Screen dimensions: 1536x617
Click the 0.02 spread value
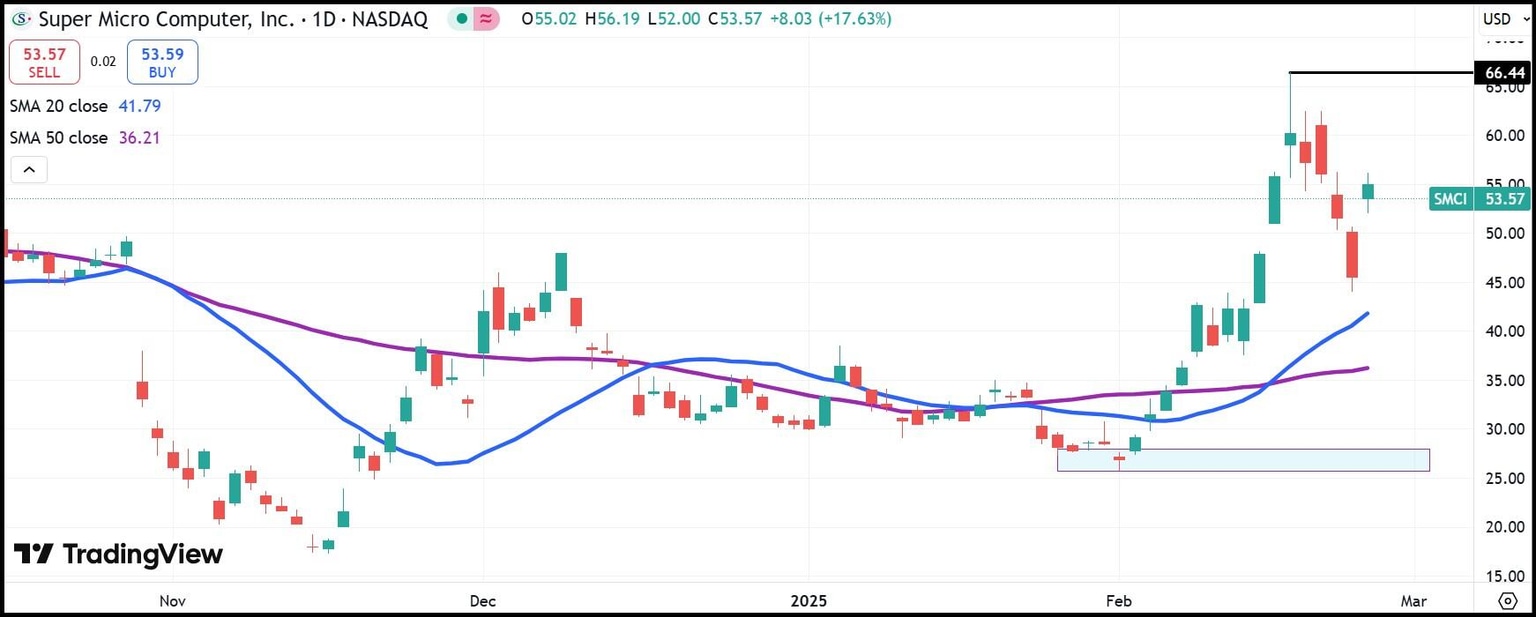(x=102, y=62)
